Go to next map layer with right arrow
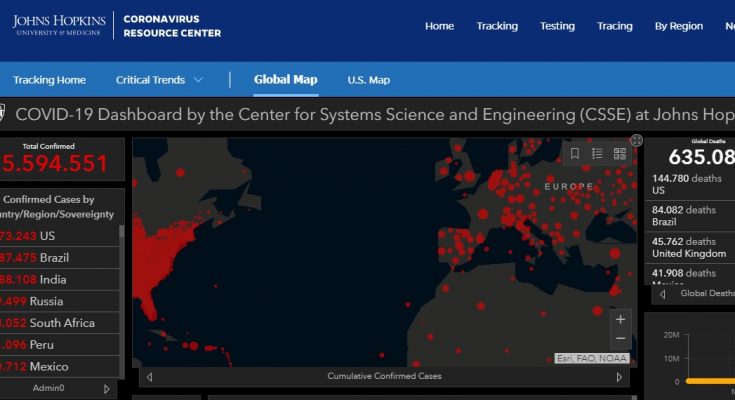 [x=619, y=377]
